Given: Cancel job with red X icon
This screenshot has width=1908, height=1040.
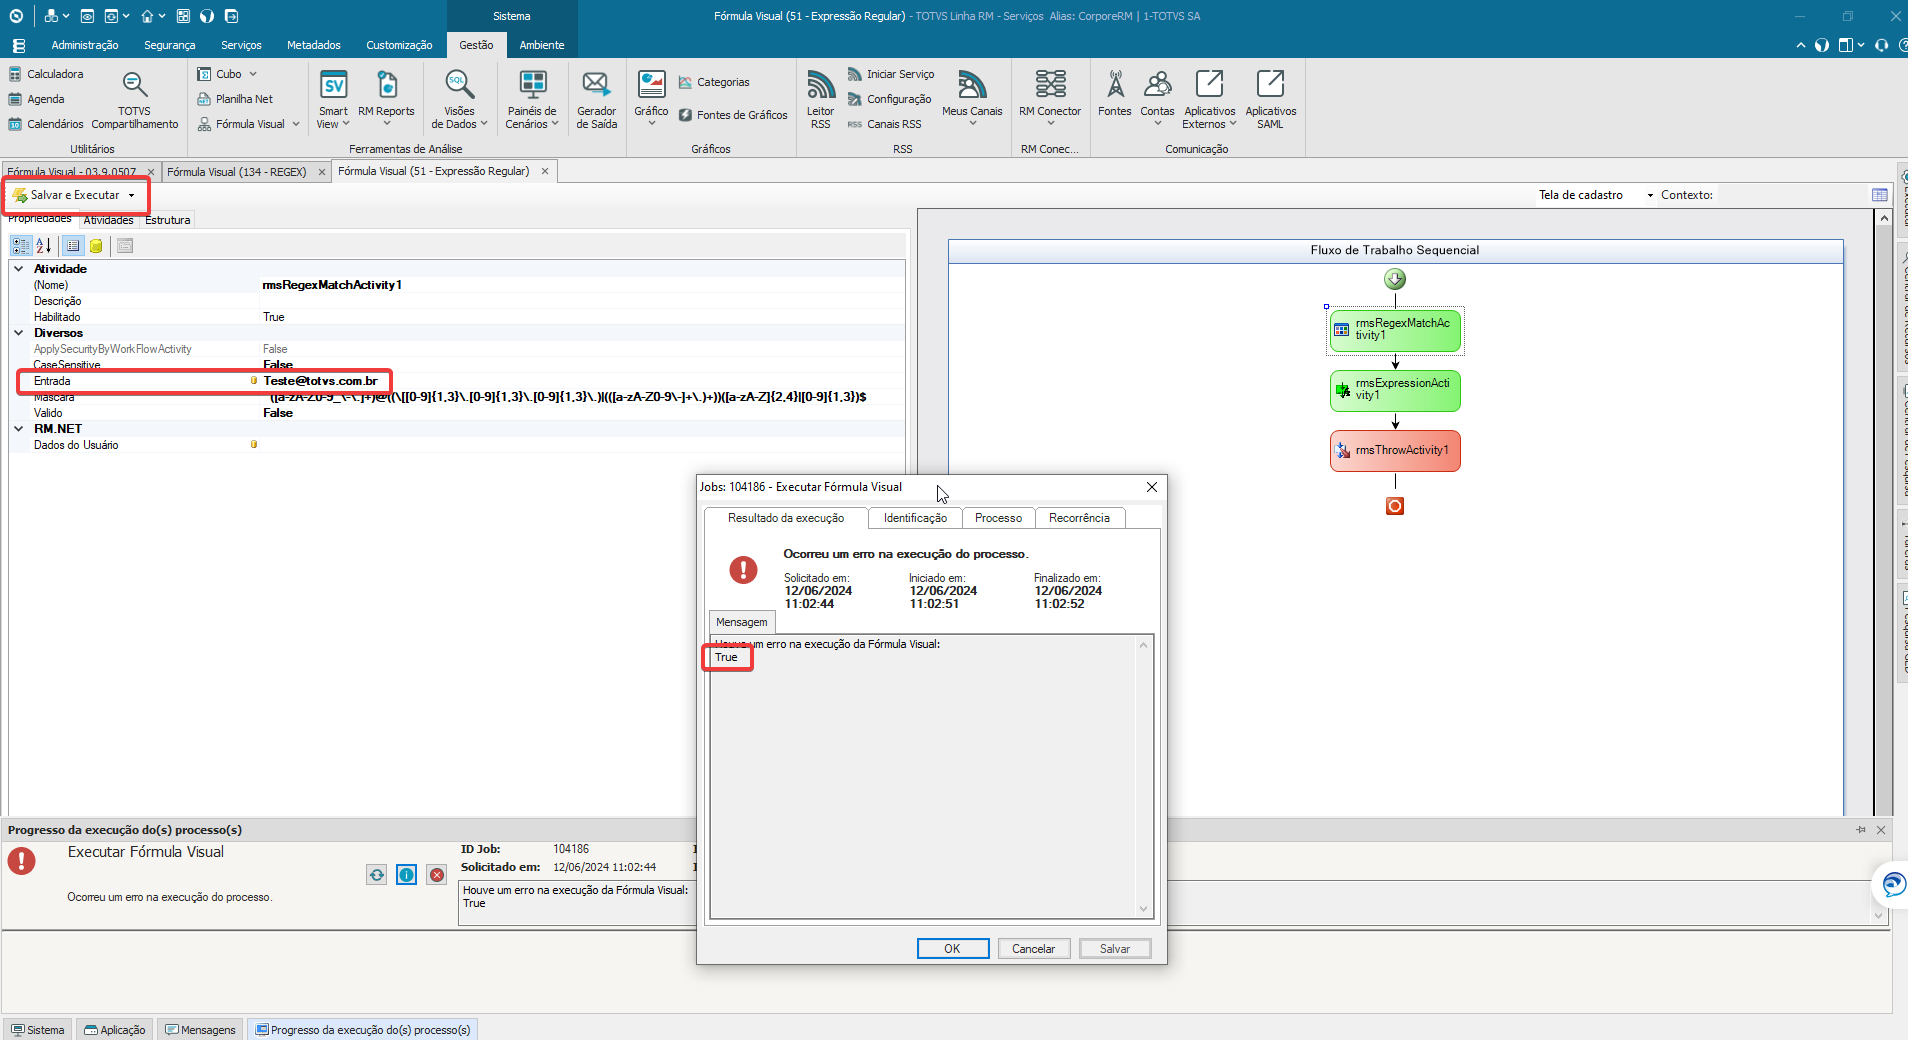Looking at the screenshot, I should tap(437, 875).
